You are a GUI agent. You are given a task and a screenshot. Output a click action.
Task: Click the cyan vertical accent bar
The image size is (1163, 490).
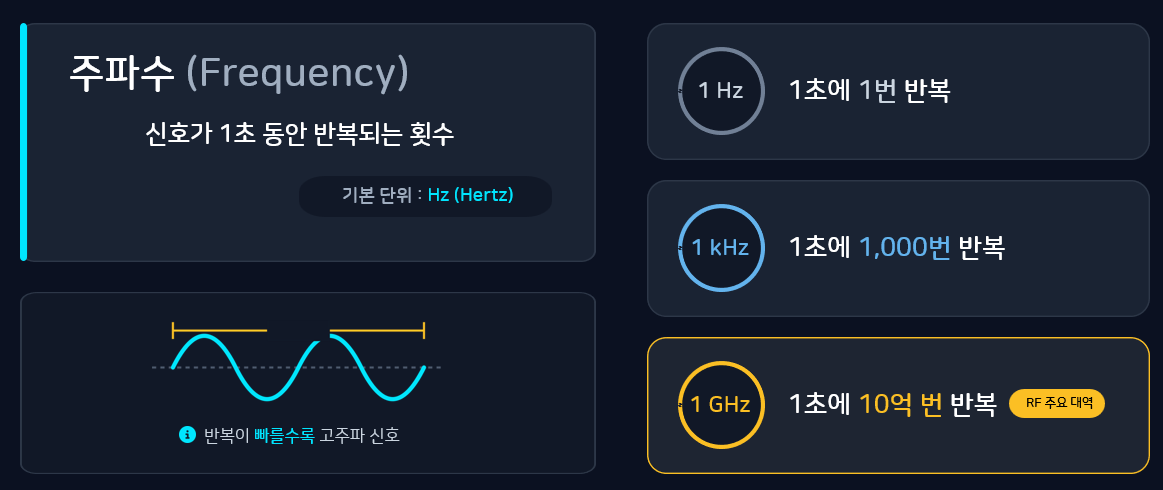coord(23,142)
